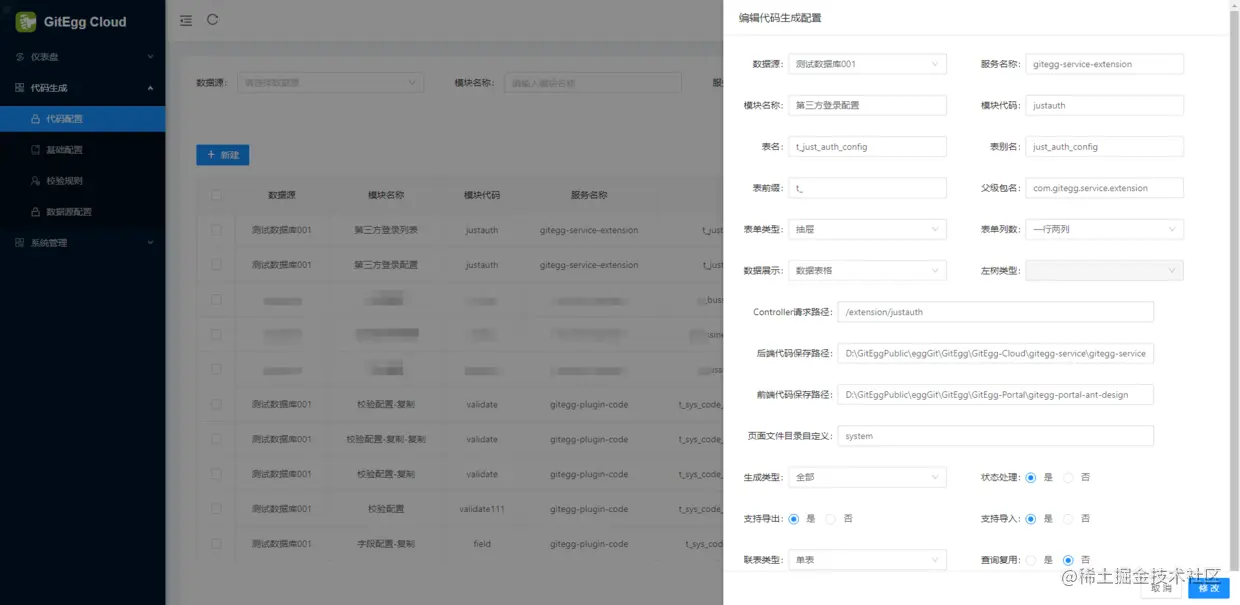Tick the checkbox for the 第三方登录配置 row
Image resolution: width=1240 pixels, height=605 pixels.
216,265
